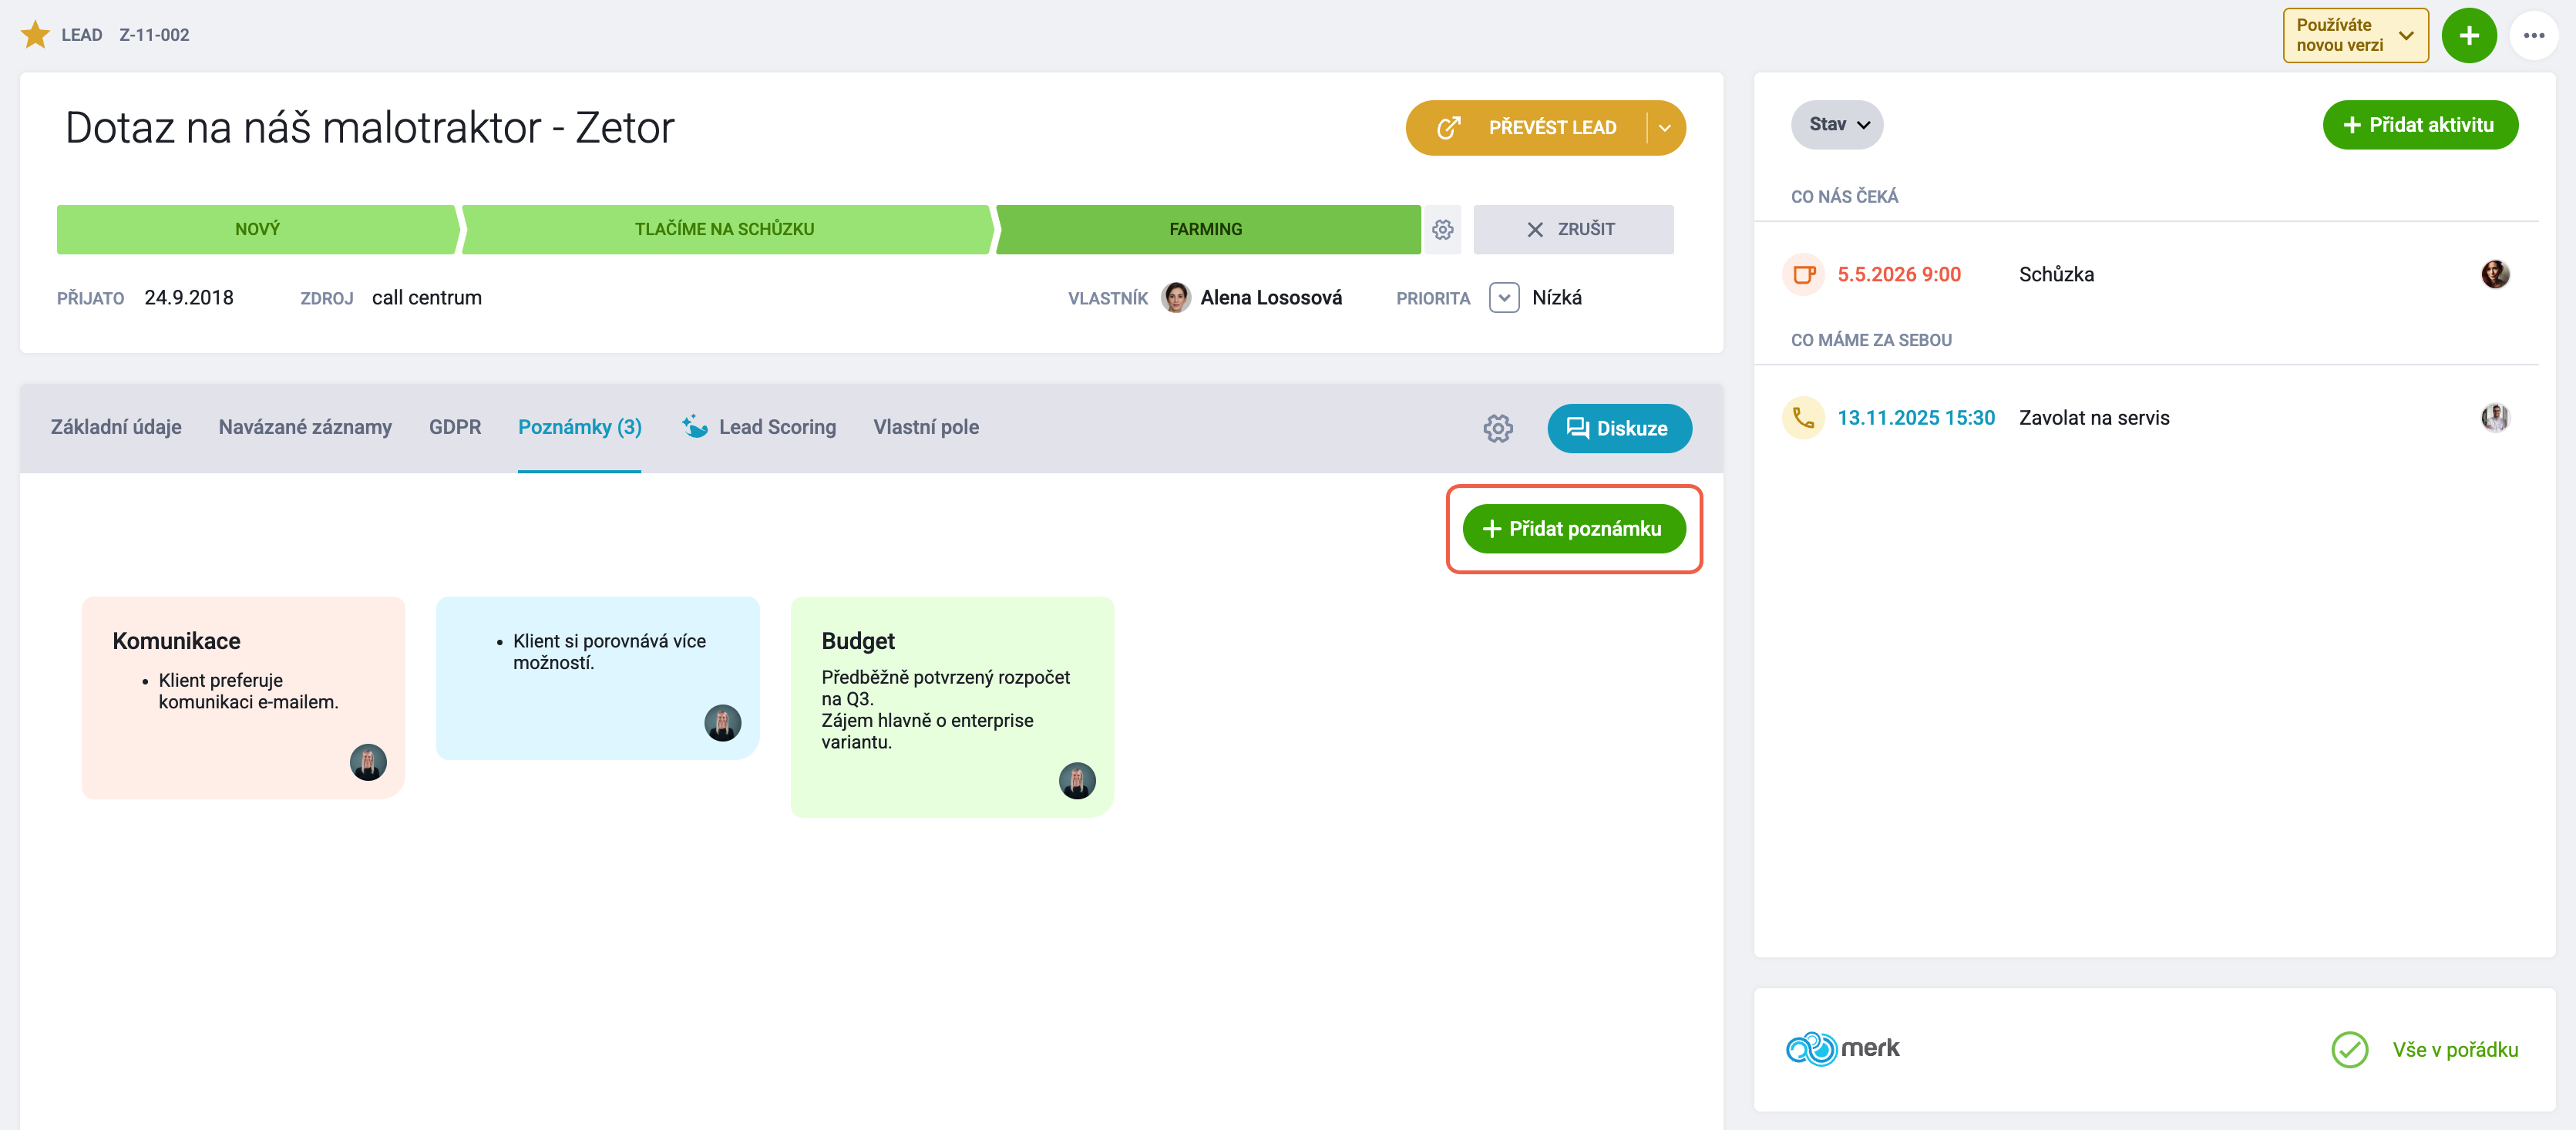This screenshot has width=2576, height=1130.
Task: Open the tabs settings gear icon
Action: pos(1498,428)
